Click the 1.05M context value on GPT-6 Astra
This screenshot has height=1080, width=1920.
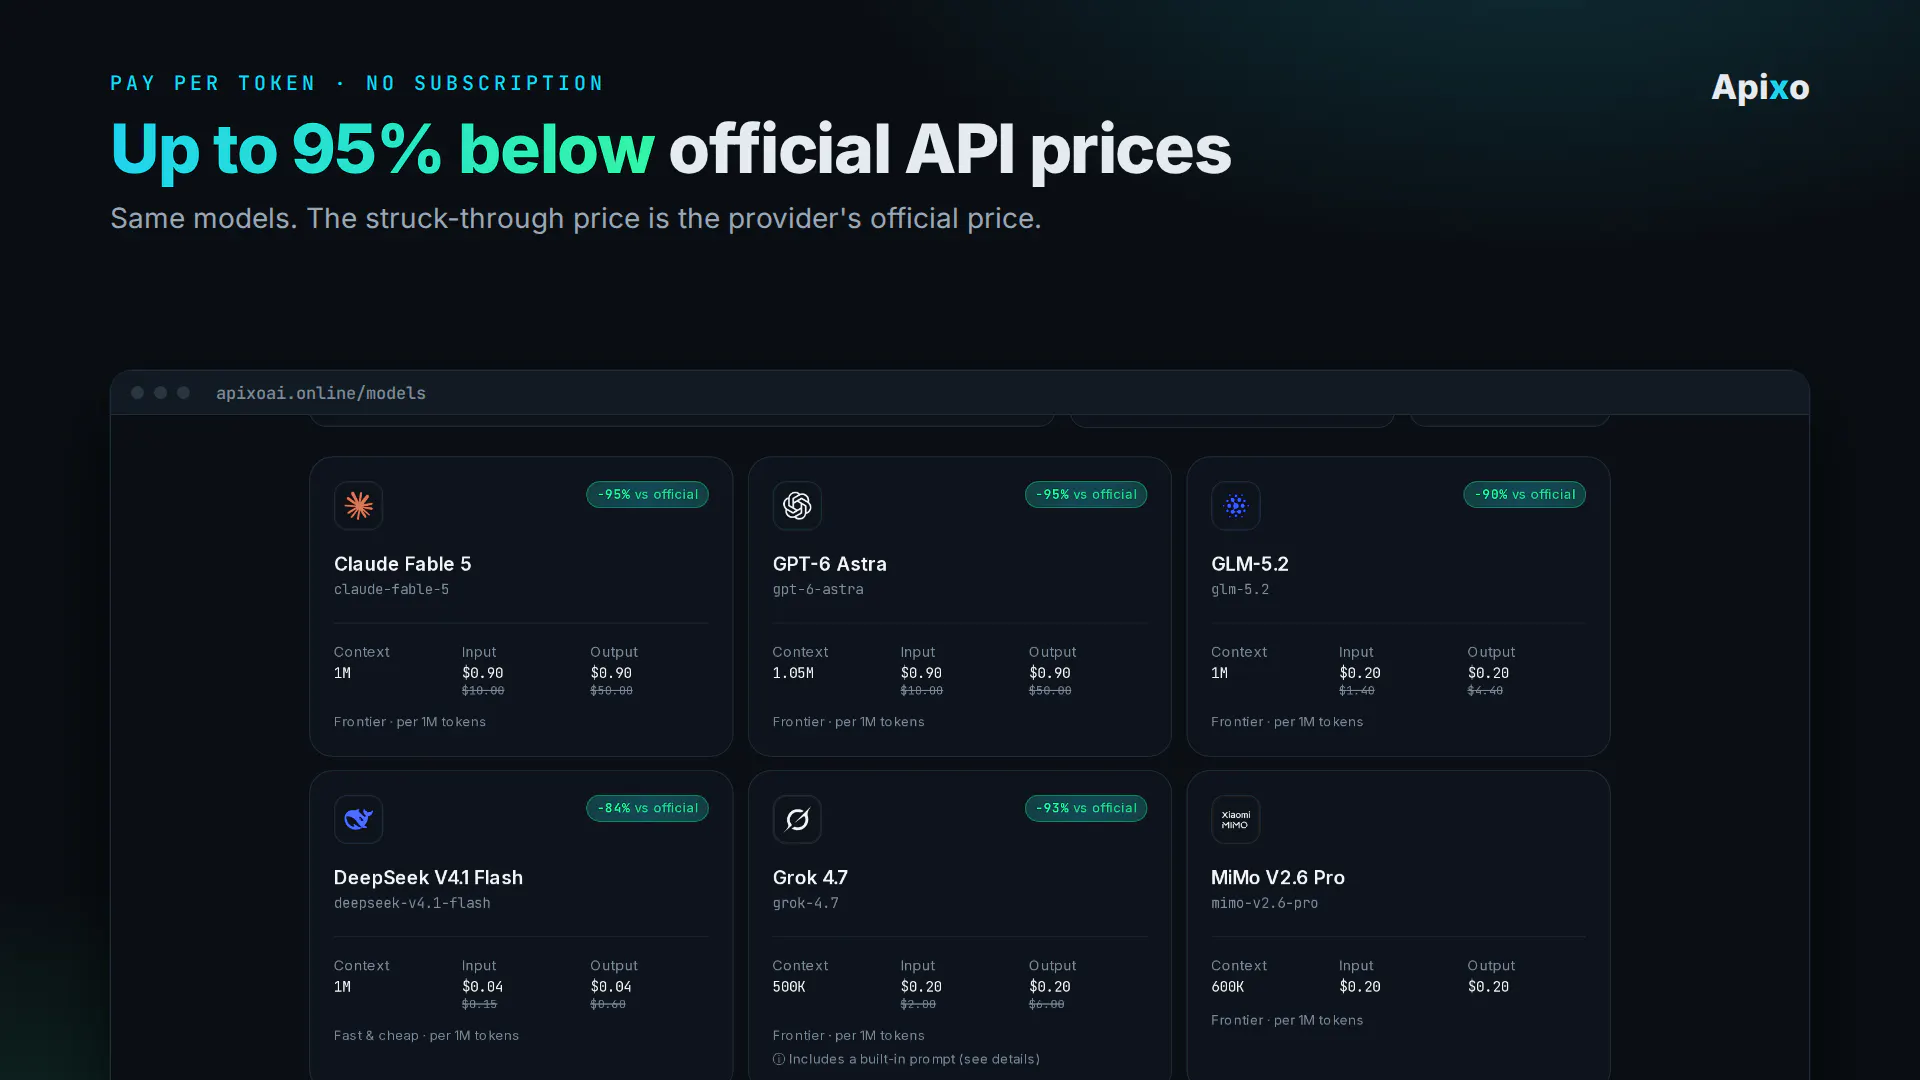pyautogui.click(x=793, y=673)
